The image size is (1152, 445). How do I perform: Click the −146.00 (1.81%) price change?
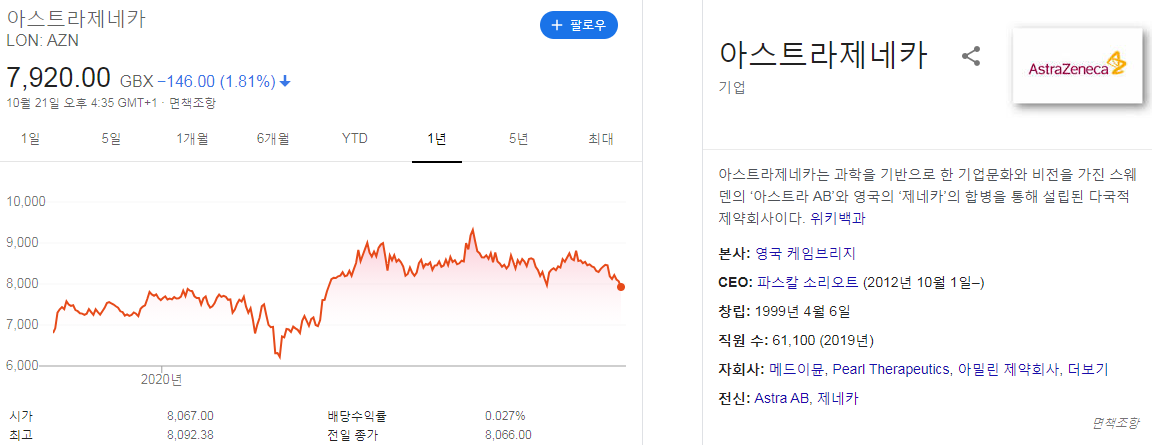click(224, 80)
